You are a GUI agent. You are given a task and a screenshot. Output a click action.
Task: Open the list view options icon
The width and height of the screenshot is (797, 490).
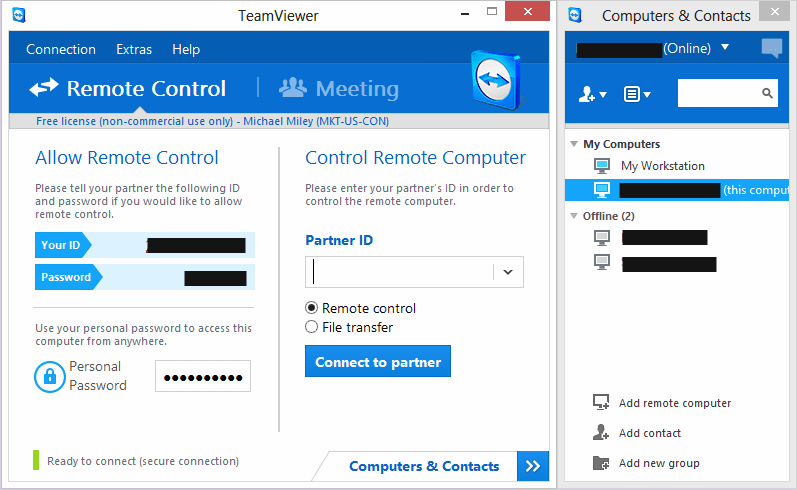pyautogui.click(x=636, y=94)
